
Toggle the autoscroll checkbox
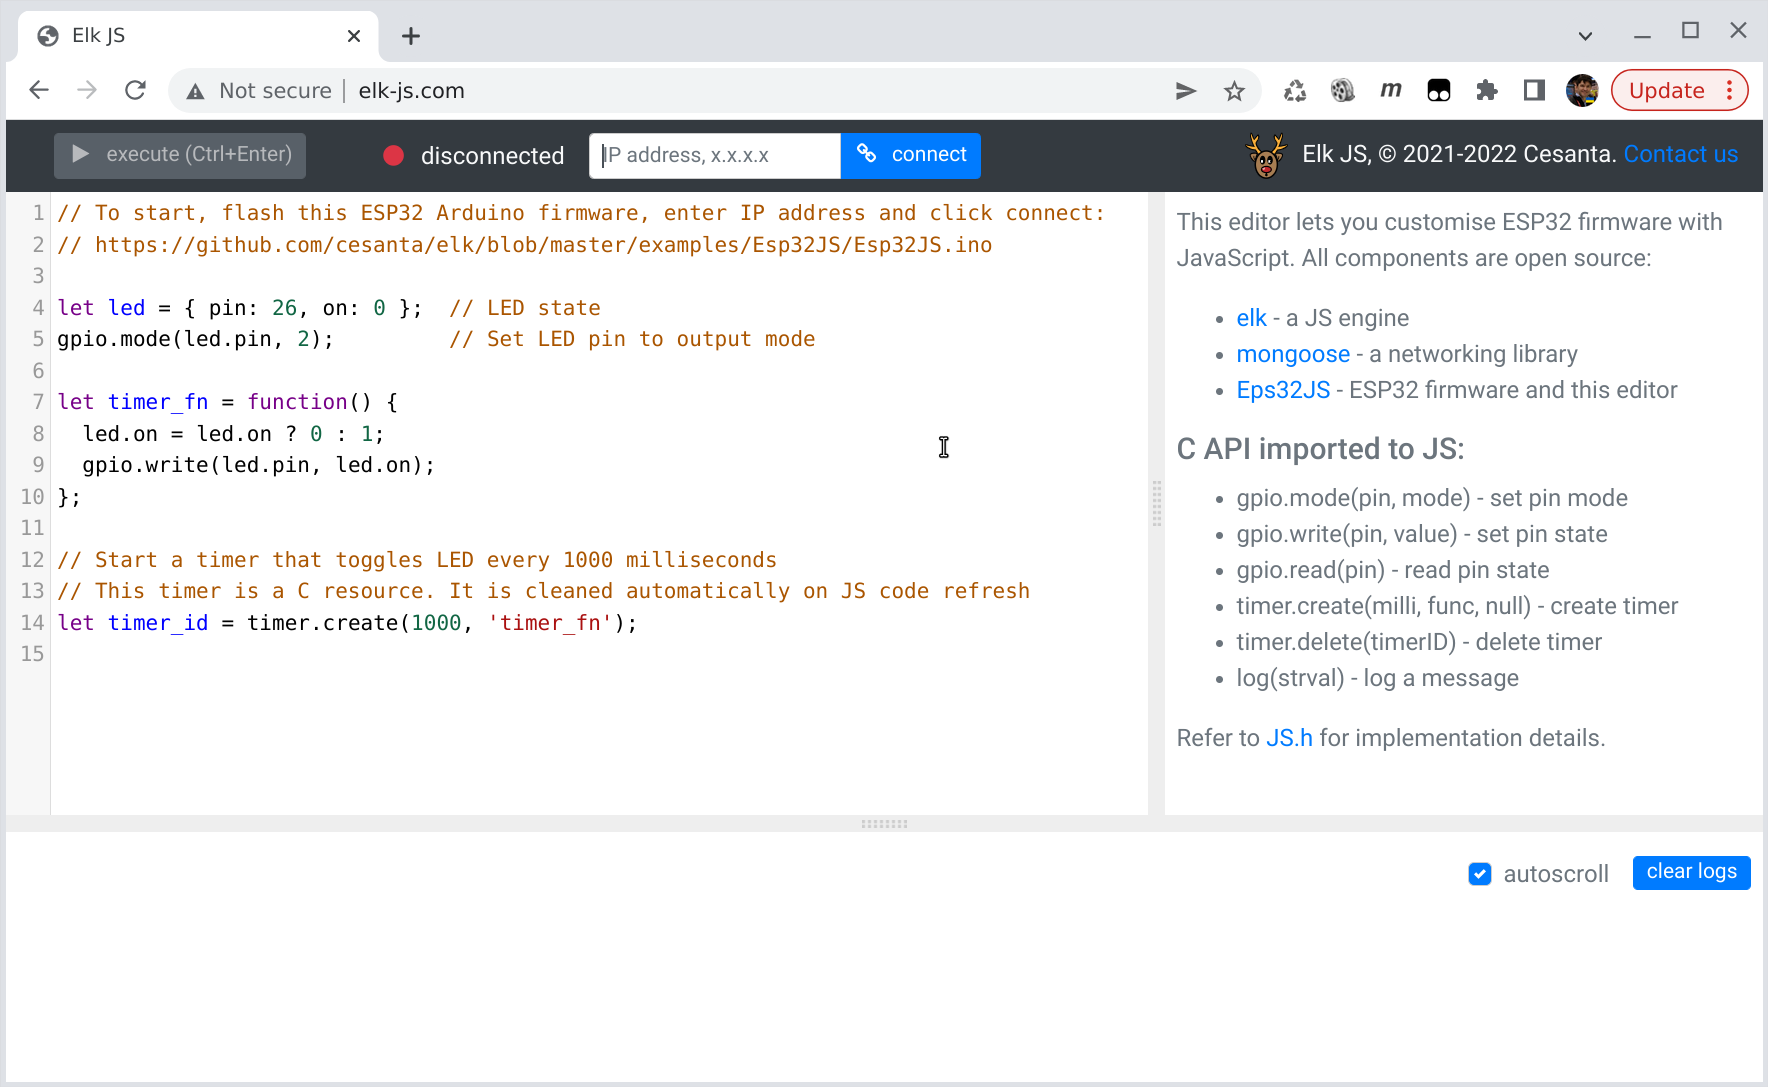(1480, 874)
